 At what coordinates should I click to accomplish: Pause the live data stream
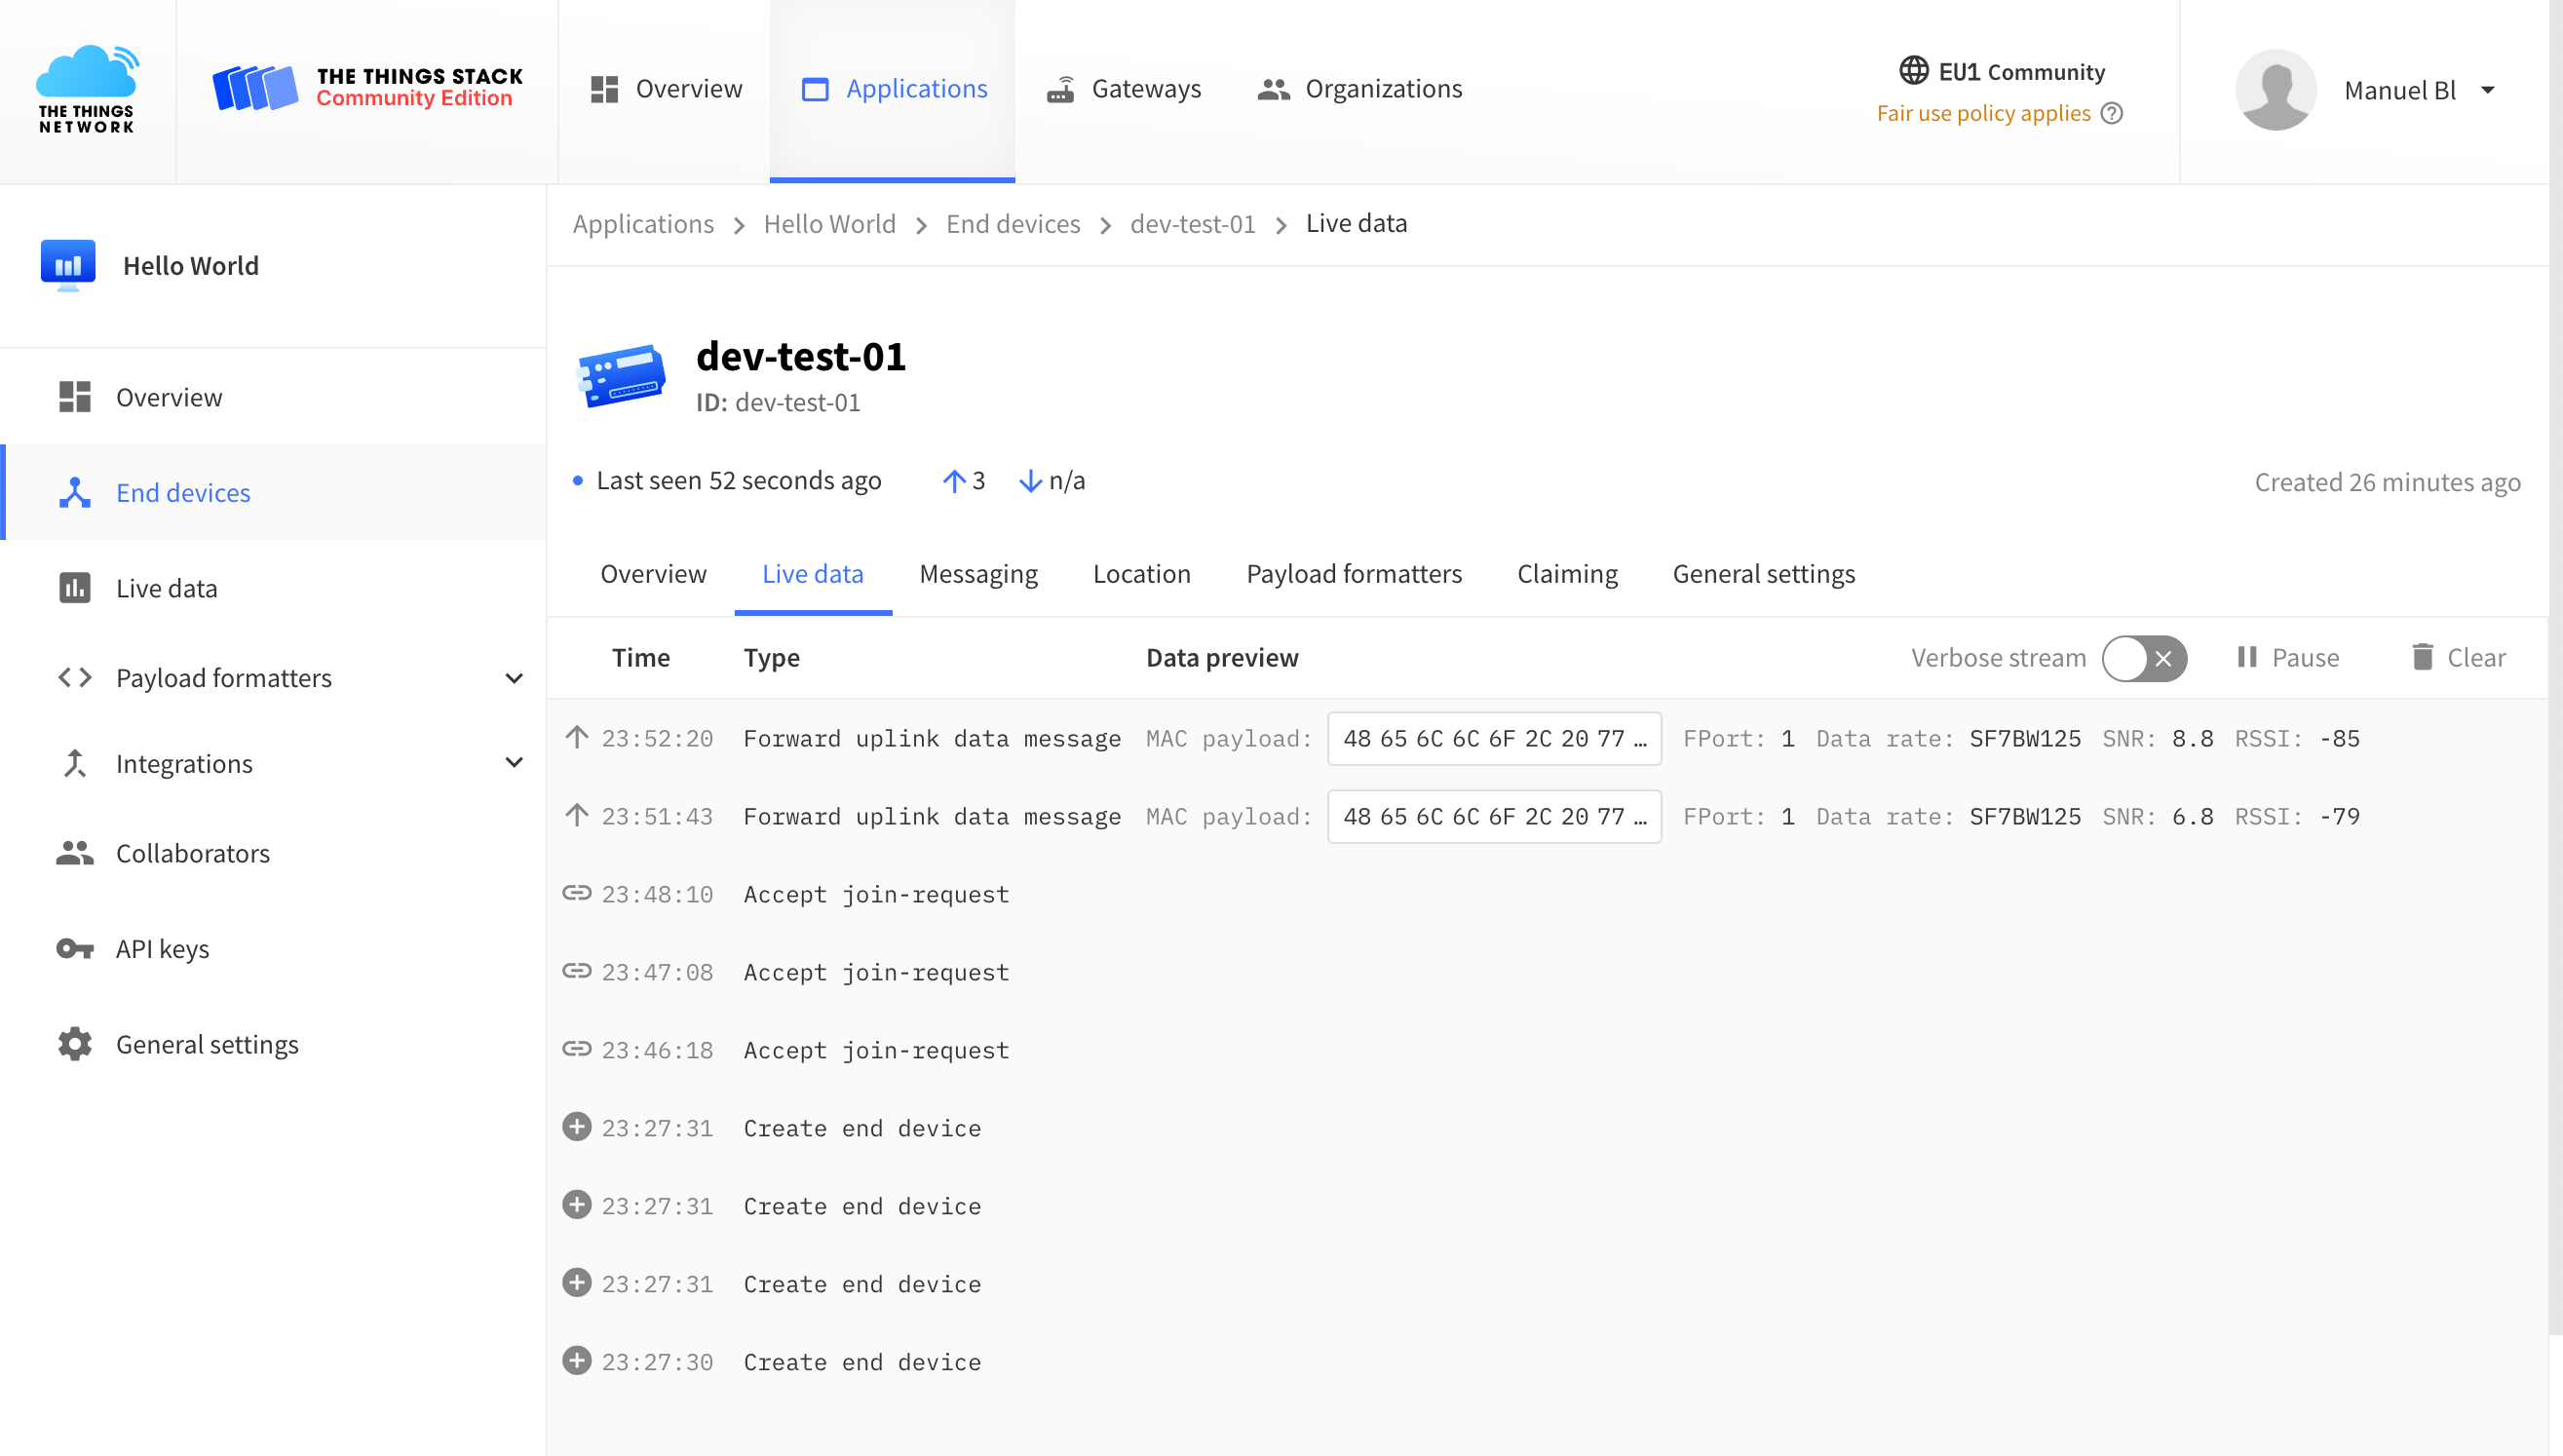click(x=2287, y=658)
